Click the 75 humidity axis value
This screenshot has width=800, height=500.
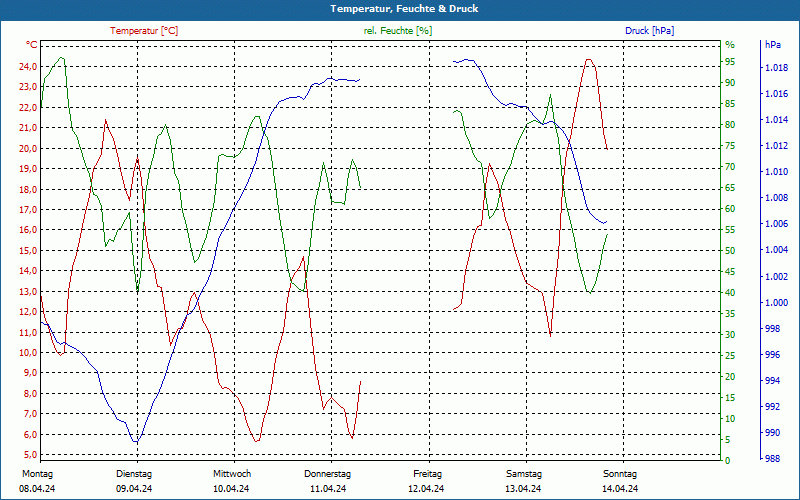click(730, 146)
